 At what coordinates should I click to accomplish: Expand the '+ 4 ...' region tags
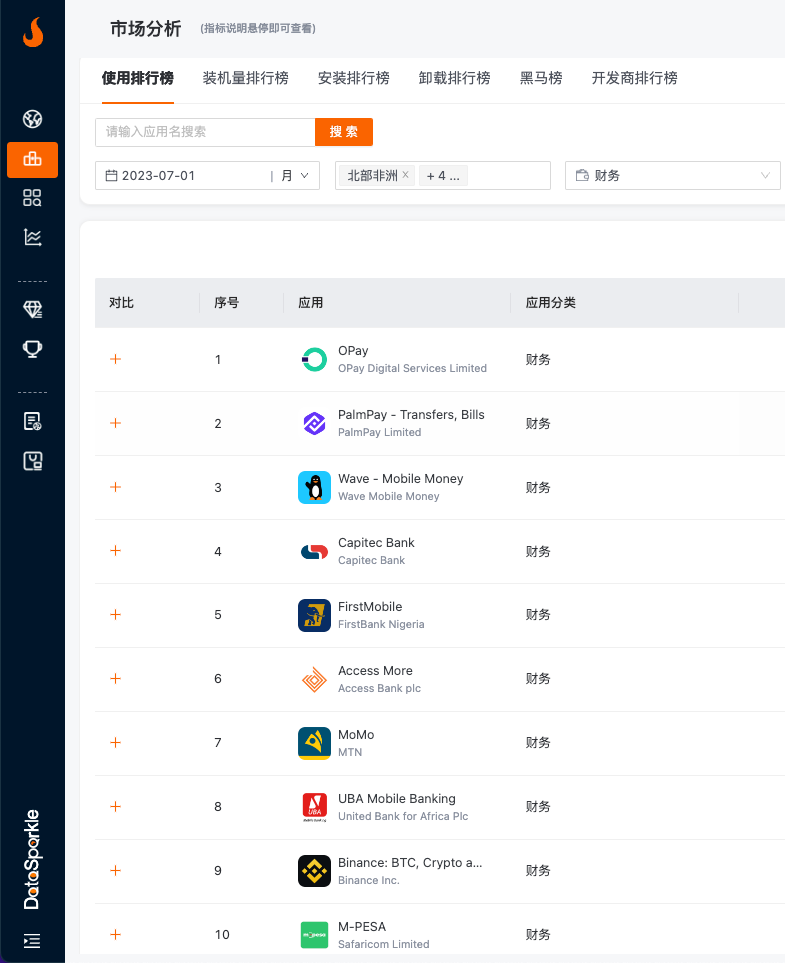tap(443, 176)
